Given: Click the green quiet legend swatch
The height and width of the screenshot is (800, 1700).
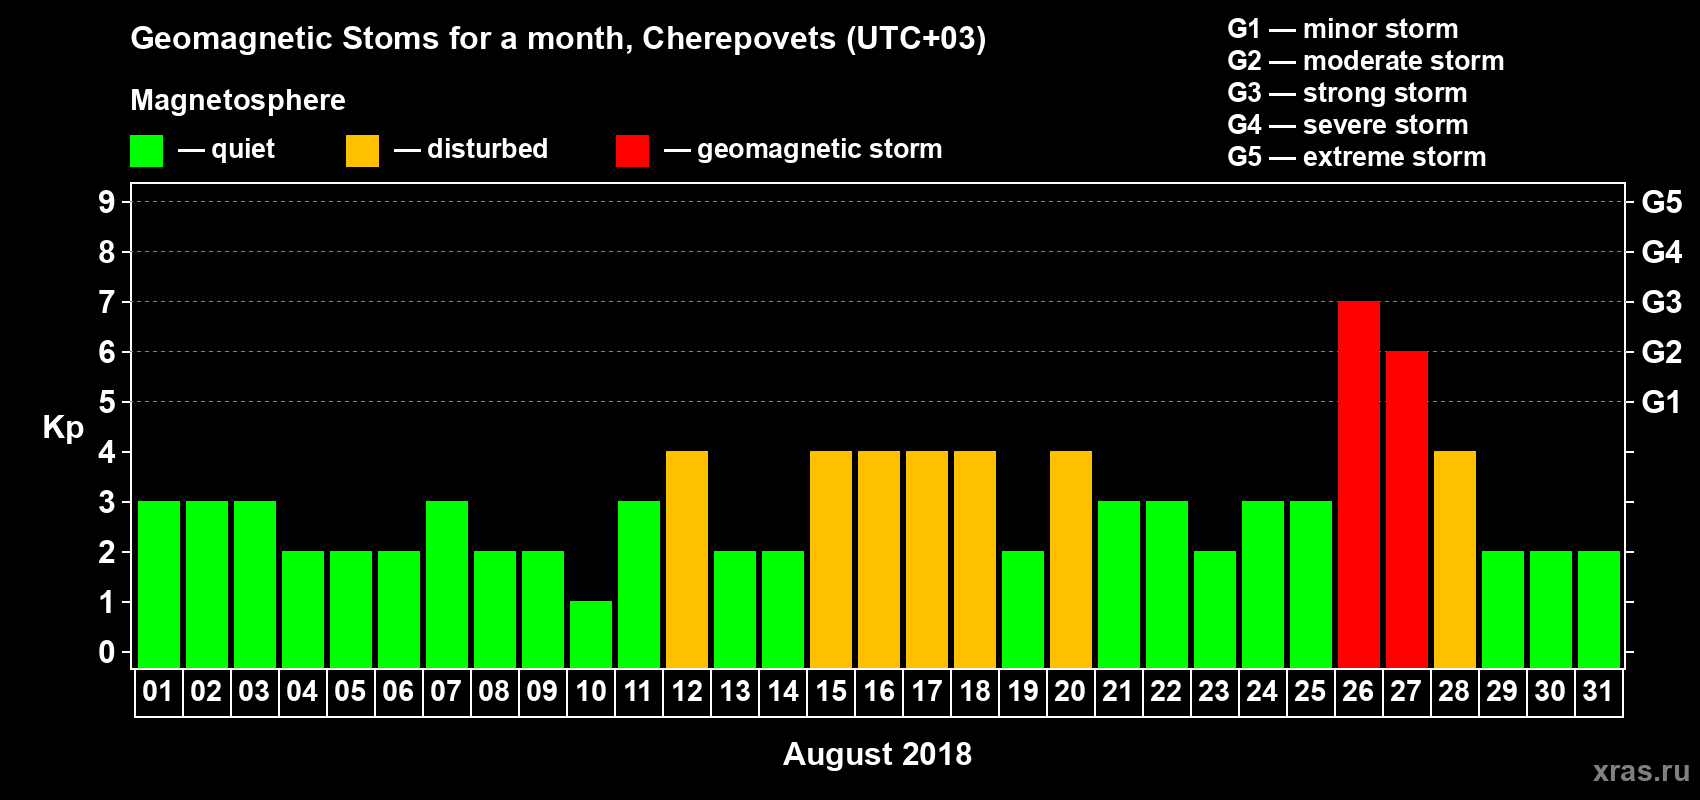Looking at the screenshot, I should click(x=146, y=151).
